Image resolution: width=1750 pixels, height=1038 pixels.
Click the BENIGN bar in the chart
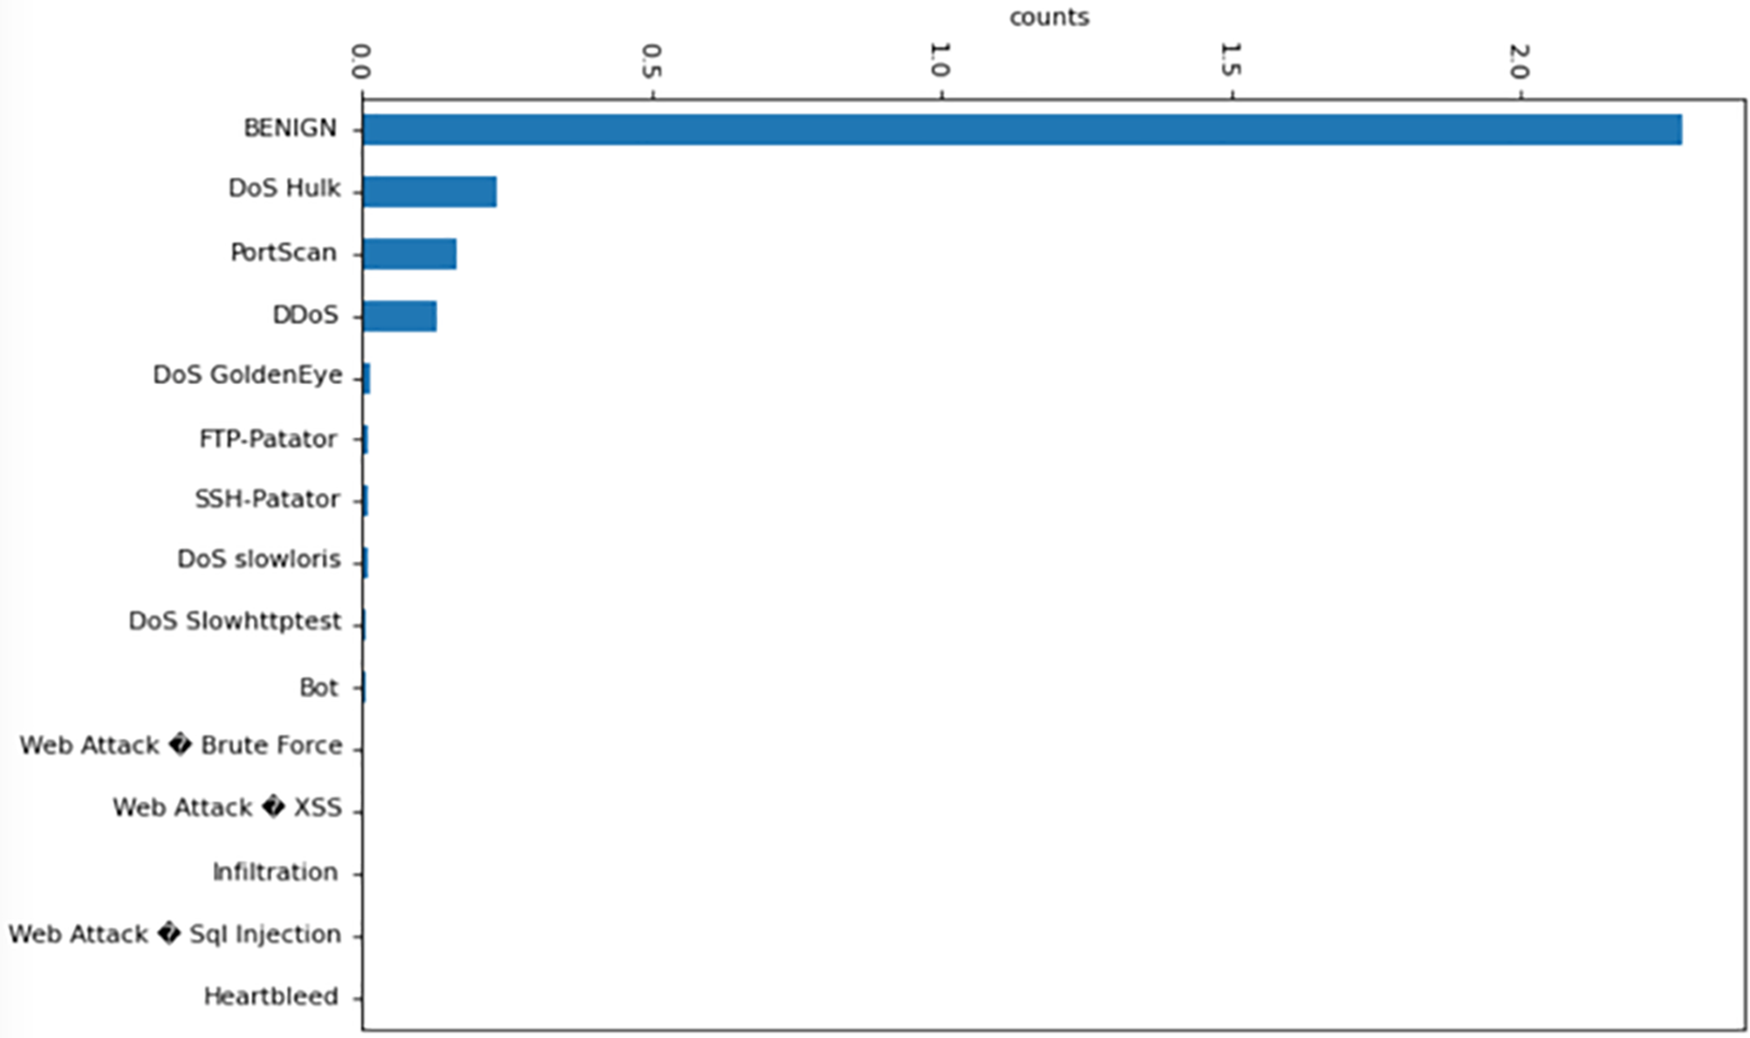click(x=1020, y=130)
